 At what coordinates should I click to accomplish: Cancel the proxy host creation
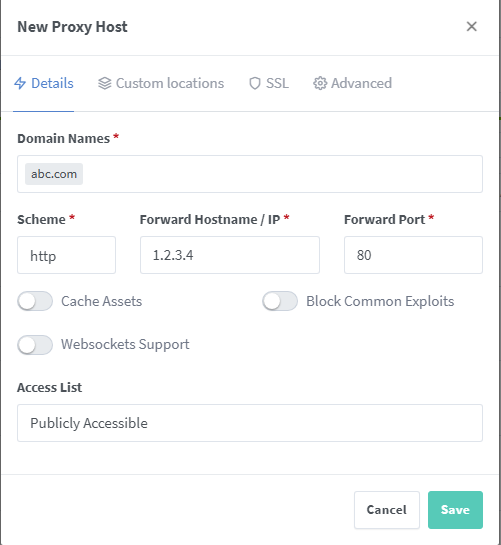387,510
